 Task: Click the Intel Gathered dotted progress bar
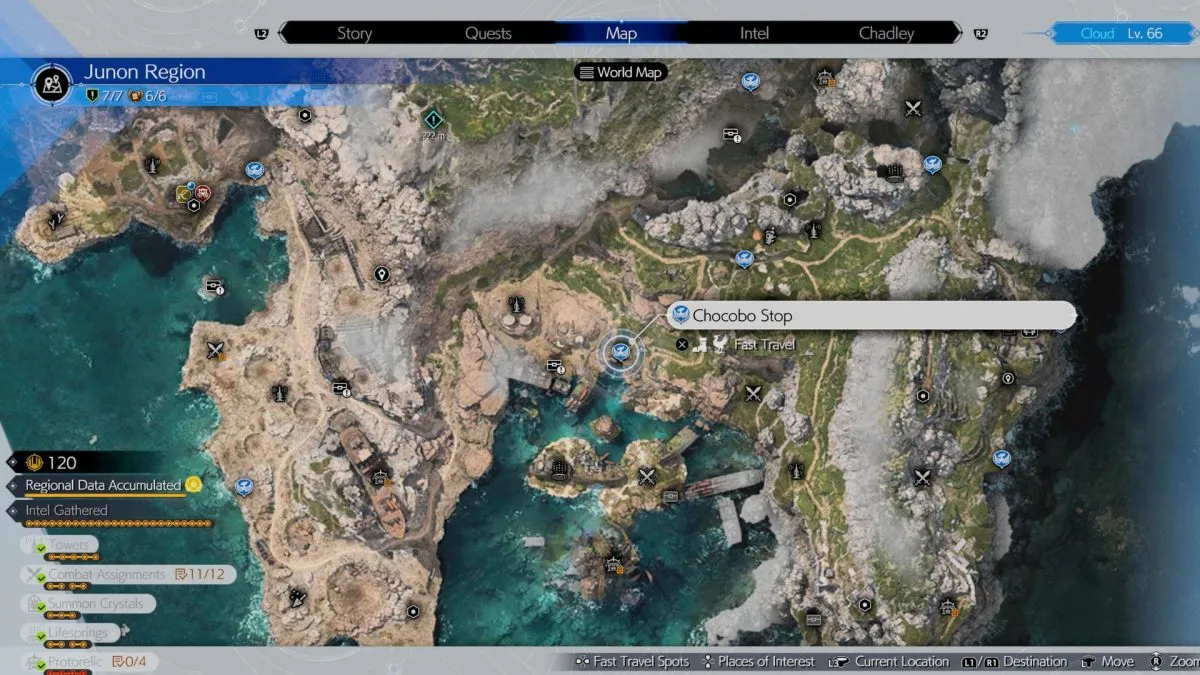click(119, 523)
